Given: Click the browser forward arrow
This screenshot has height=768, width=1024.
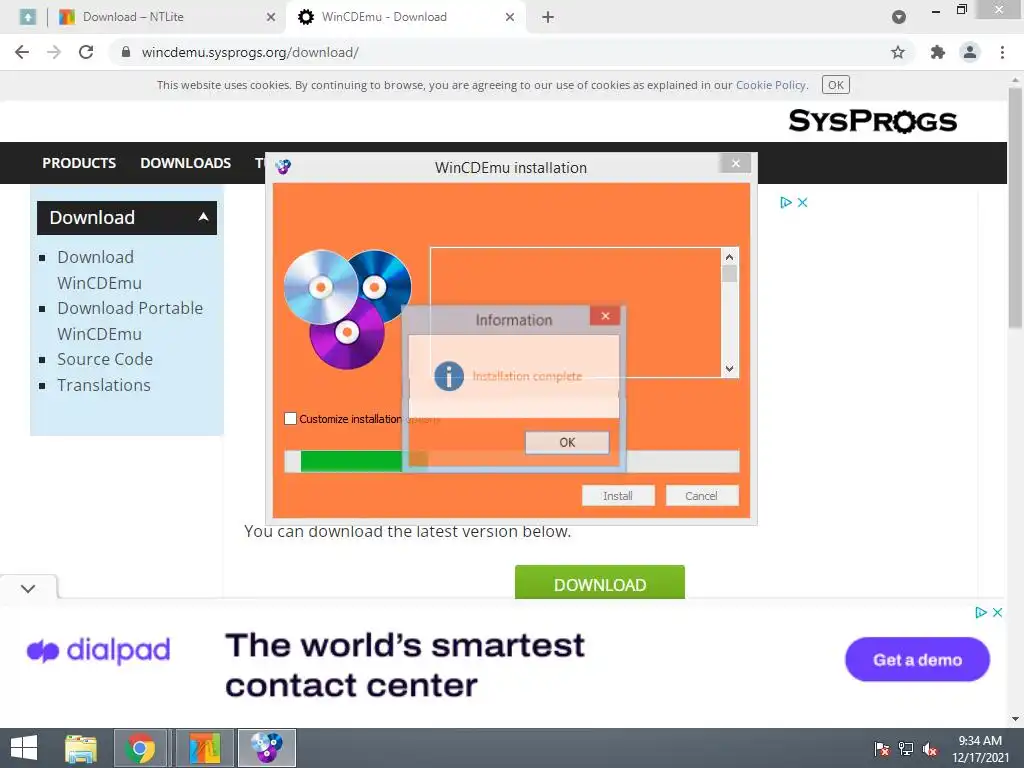Looking at the screenshot, I should point(54,52).
